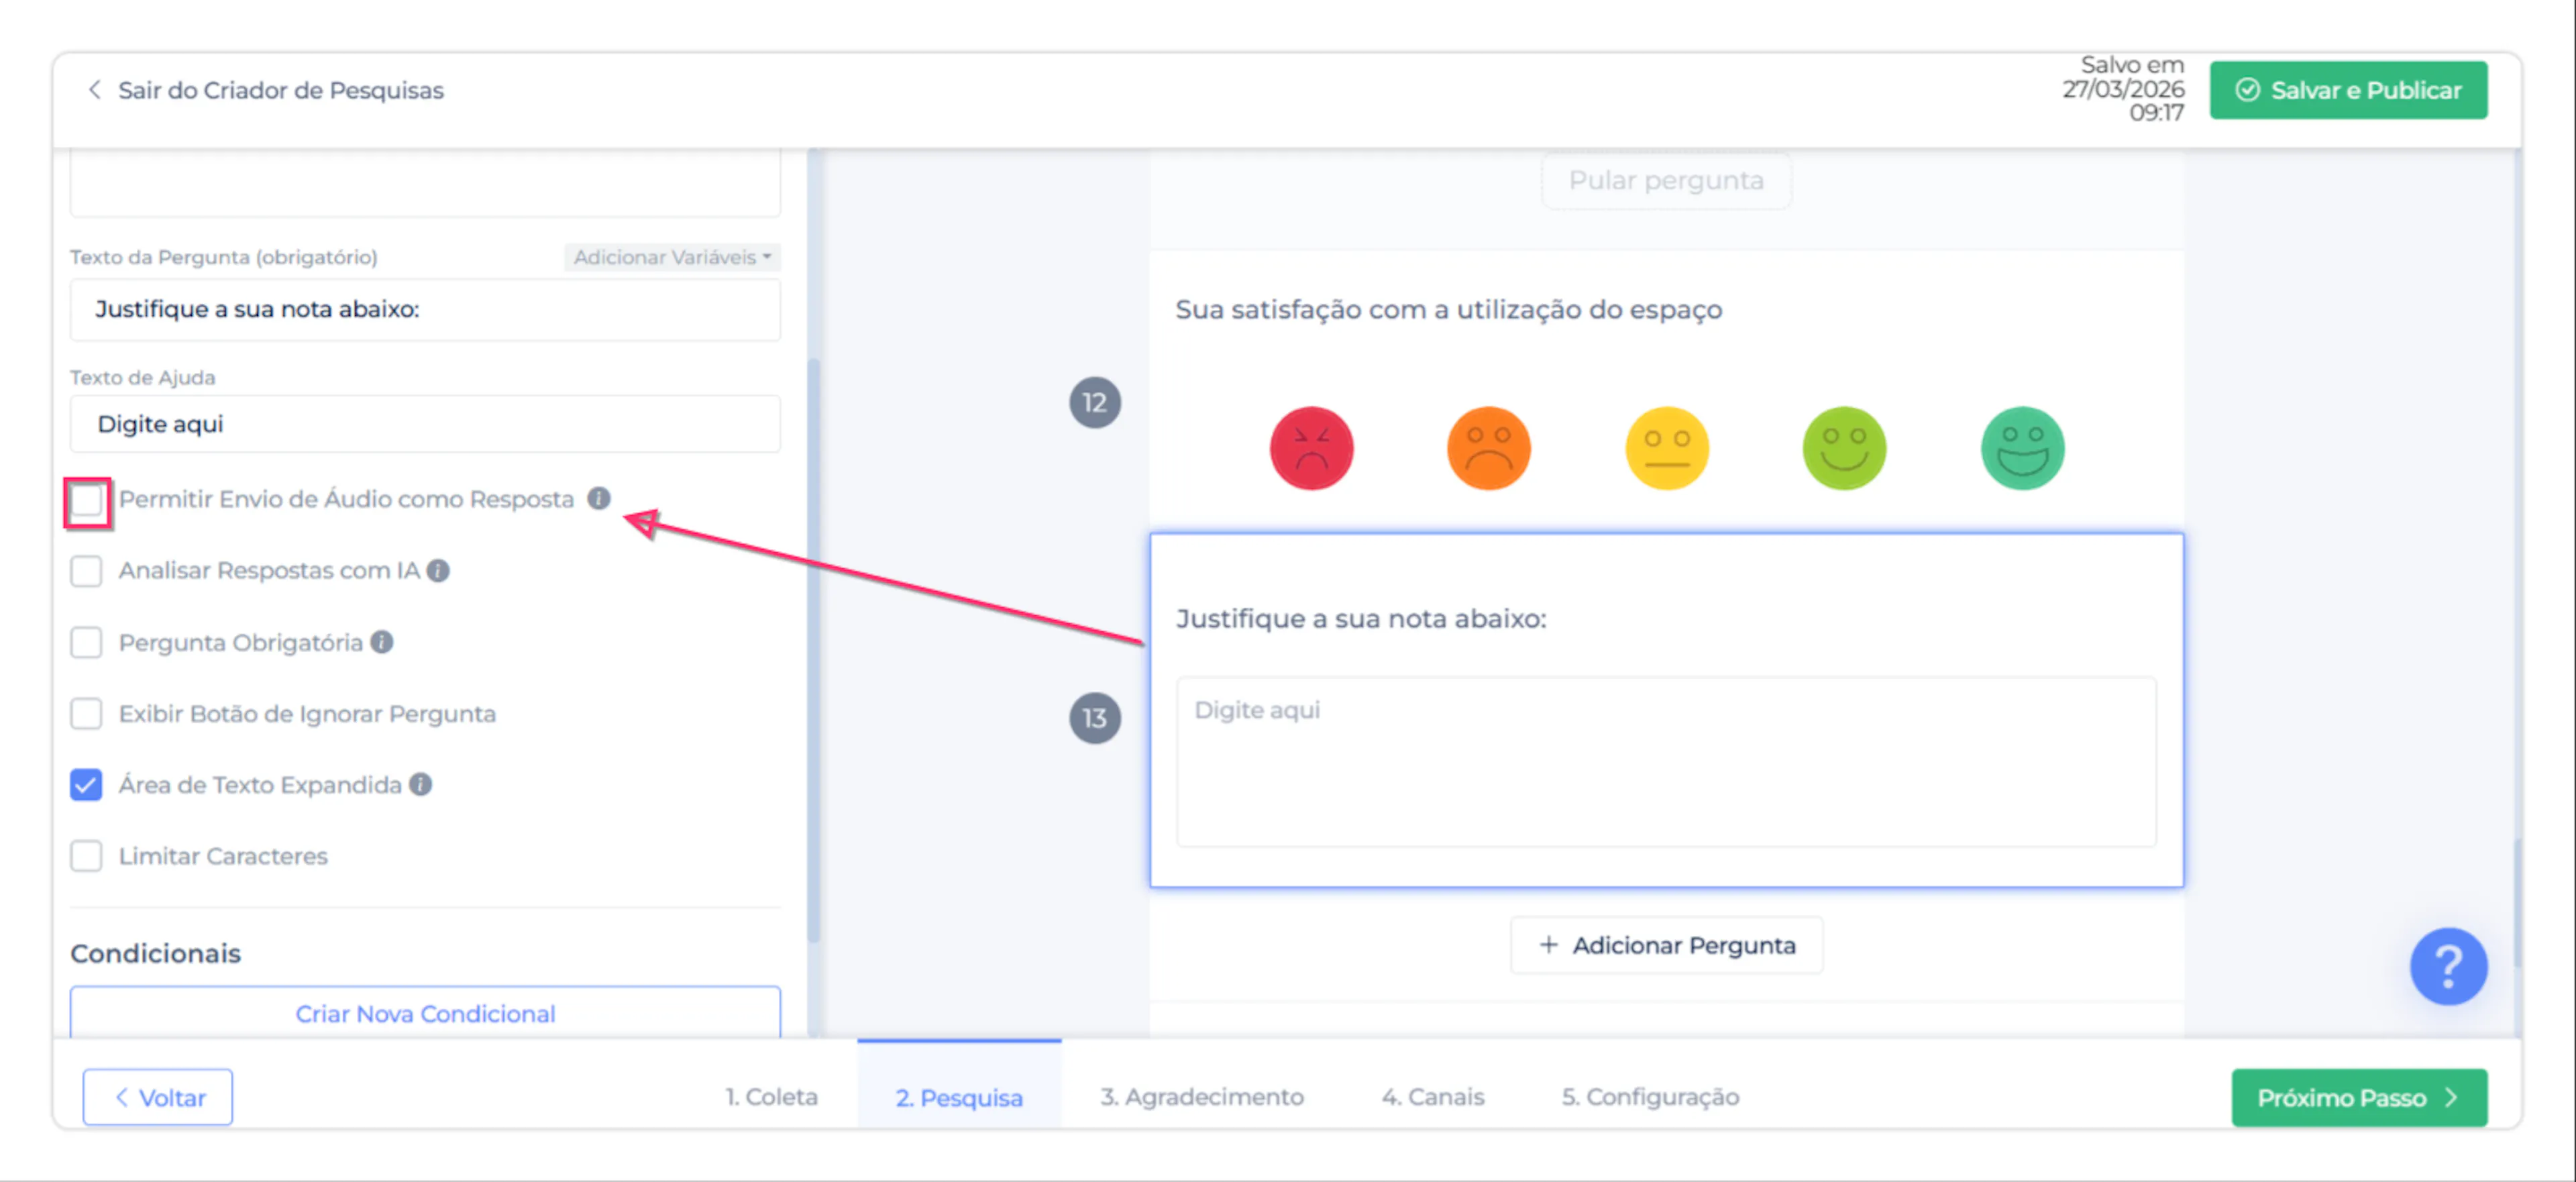Click info icon next to Analisar Respostas com IA
The height and width of the screenshot is (1182, 2576).
(x=438, y=570)
